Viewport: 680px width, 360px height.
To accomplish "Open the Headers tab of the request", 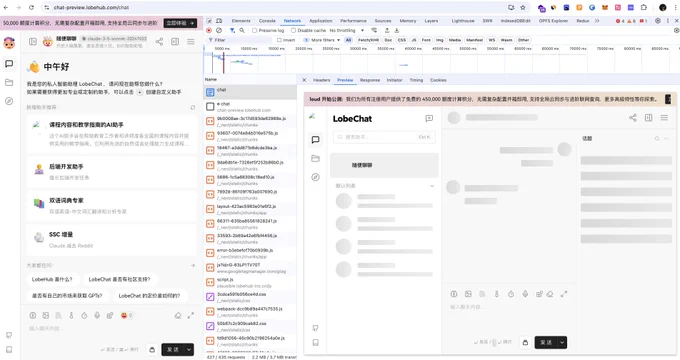I will [x=322, y=80].
